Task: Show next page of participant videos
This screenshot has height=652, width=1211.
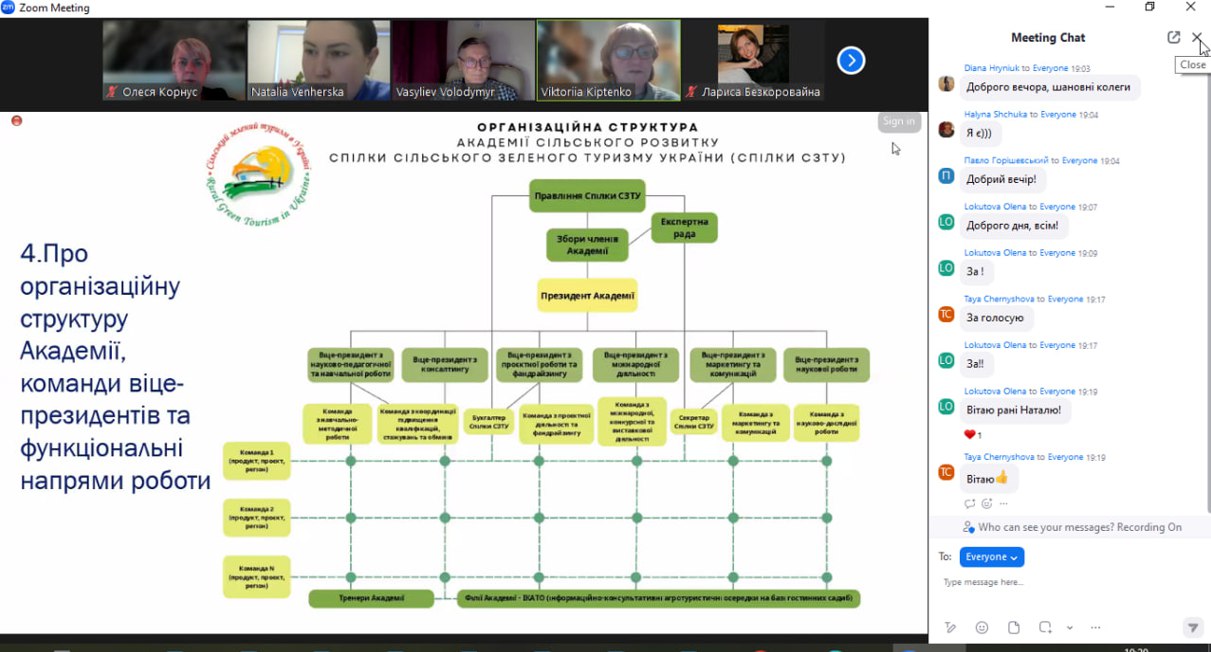Action: (x=851, y=61)
